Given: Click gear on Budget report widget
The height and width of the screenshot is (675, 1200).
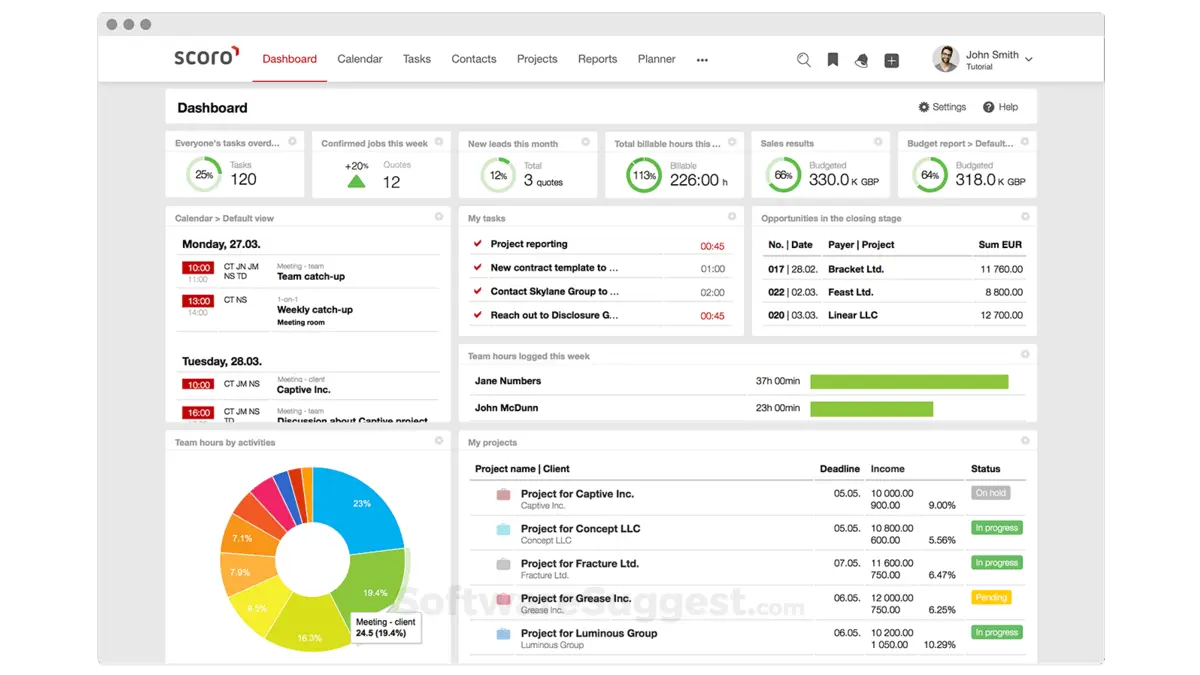Looking at the screenshot, I should coord(1025,142).
